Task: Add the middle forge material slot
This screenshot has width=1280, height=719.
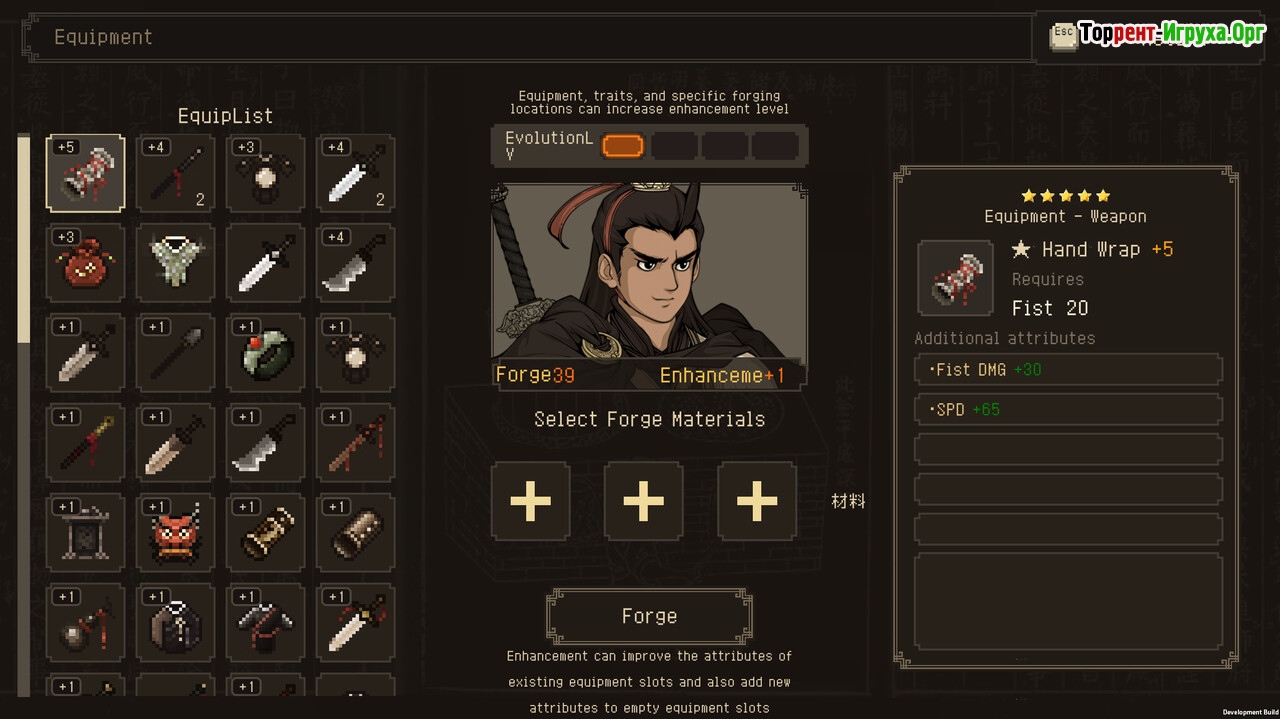Action: point(644,500)
